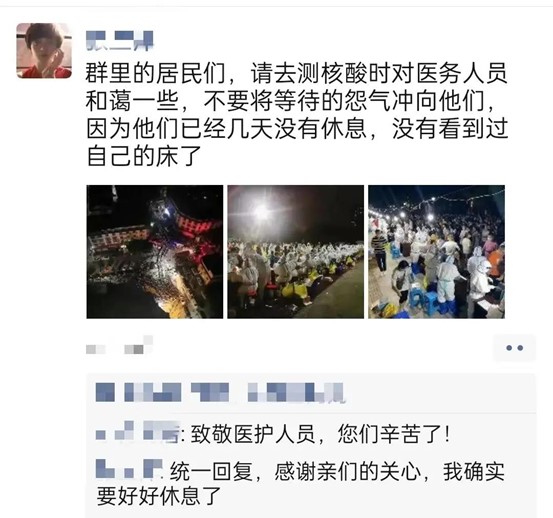Viewport: 553px width, 518px height.
Task: Enlarge the photo of workers in protective suits
Action: (x=436, y=252)
